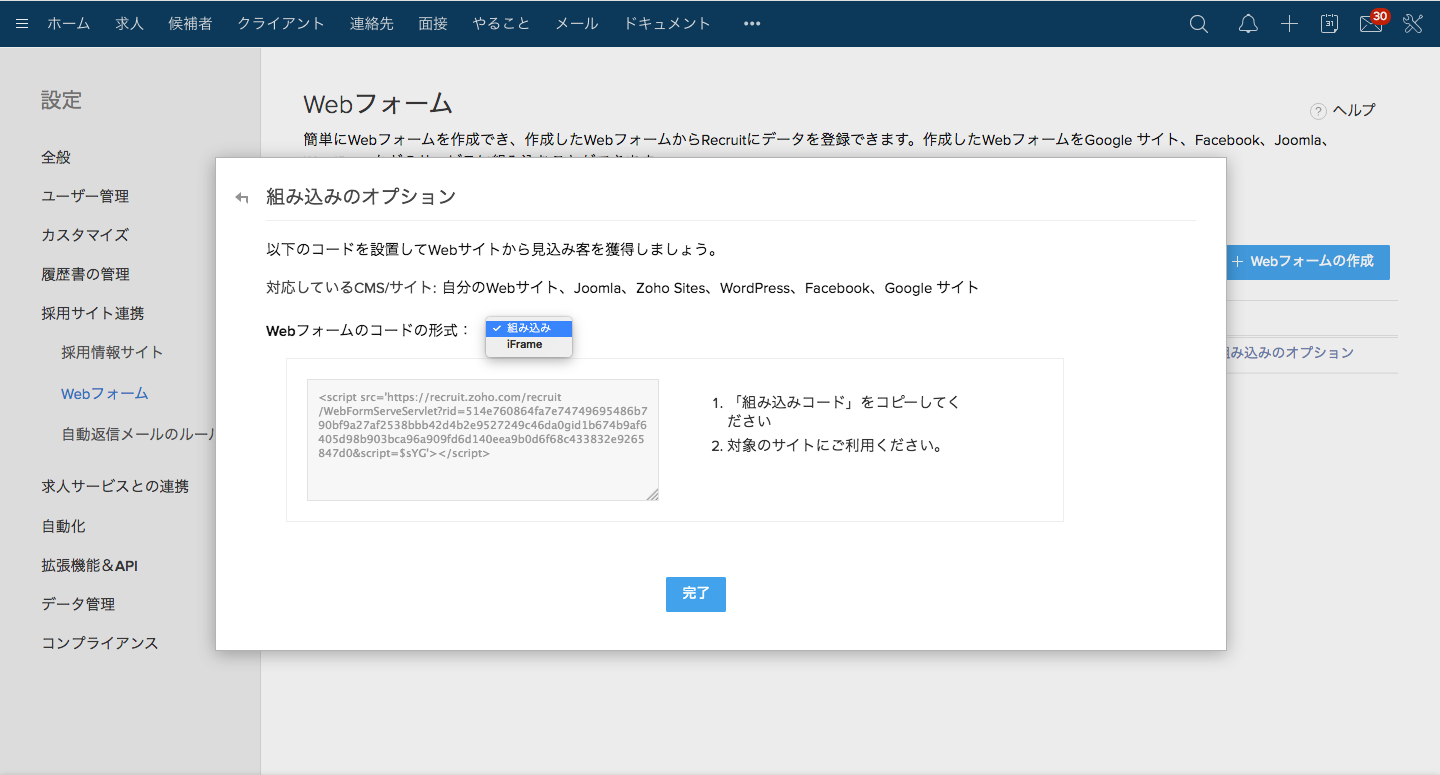Click instruction step 対象のサイトにご利用ください
The image size is (1440, 775).
tap(836, 445)
